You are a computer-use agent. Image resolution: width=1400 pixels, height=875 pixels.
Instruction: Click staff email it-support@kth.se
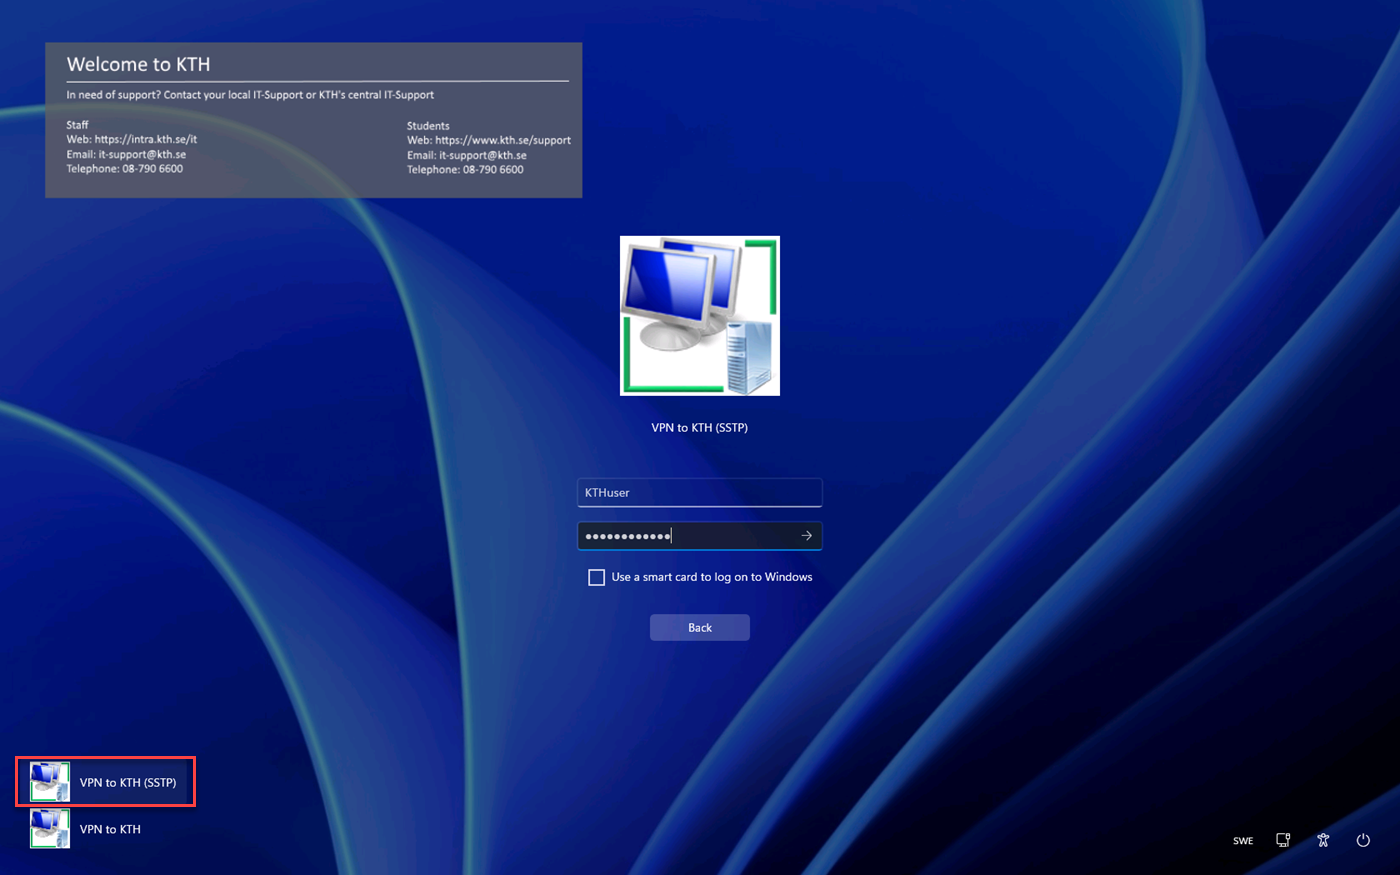(x=142, y=154)
